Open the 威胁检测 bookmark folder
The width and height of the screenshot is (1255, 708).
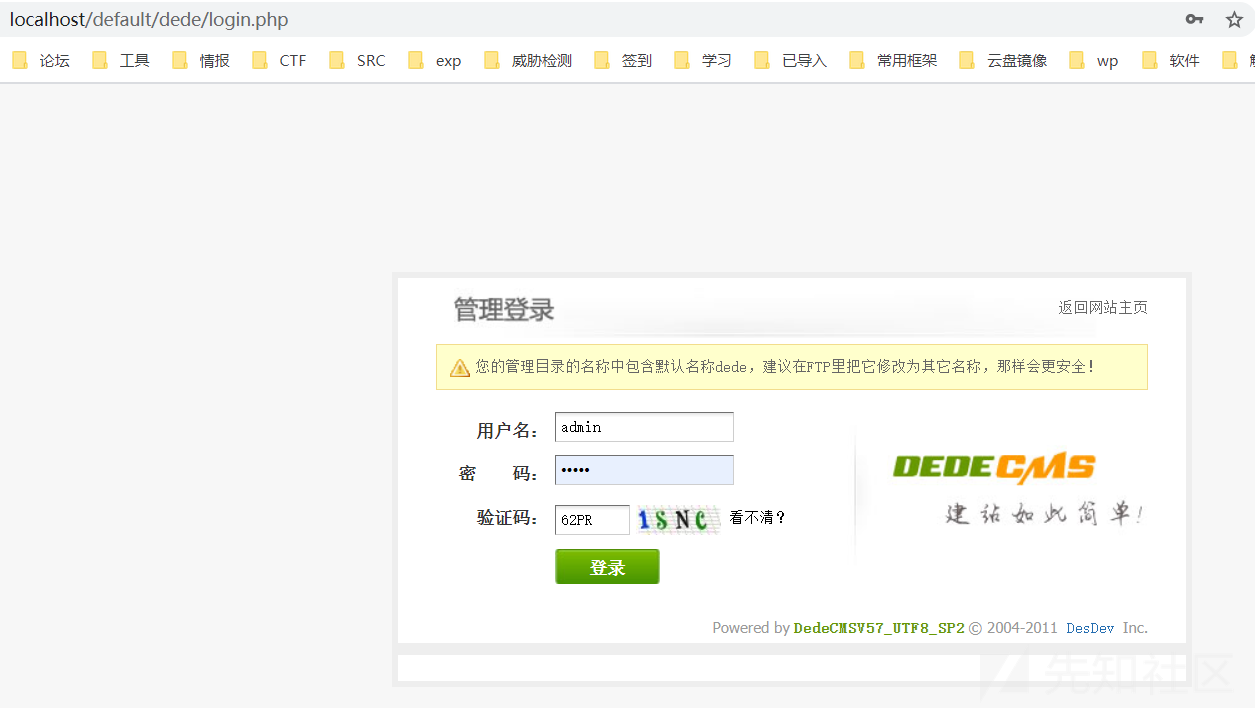[x=528, y=61]
